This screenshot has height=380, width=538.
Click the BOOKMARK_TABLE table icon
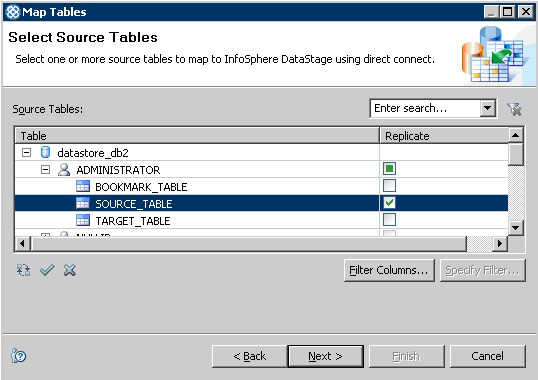click(83, 186)
